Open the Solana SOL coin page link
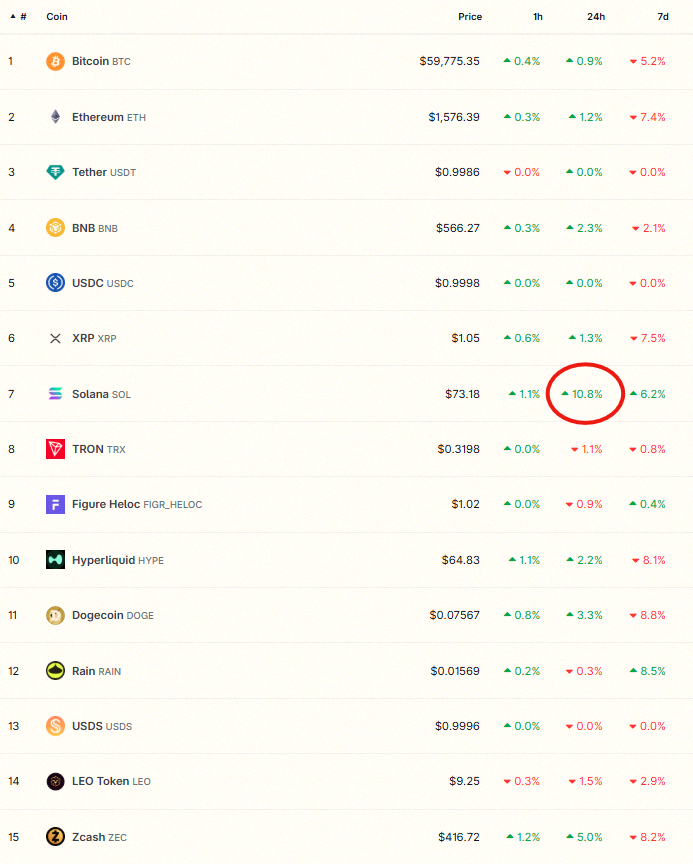Screen dimensions: 693x864 [101, 394]
